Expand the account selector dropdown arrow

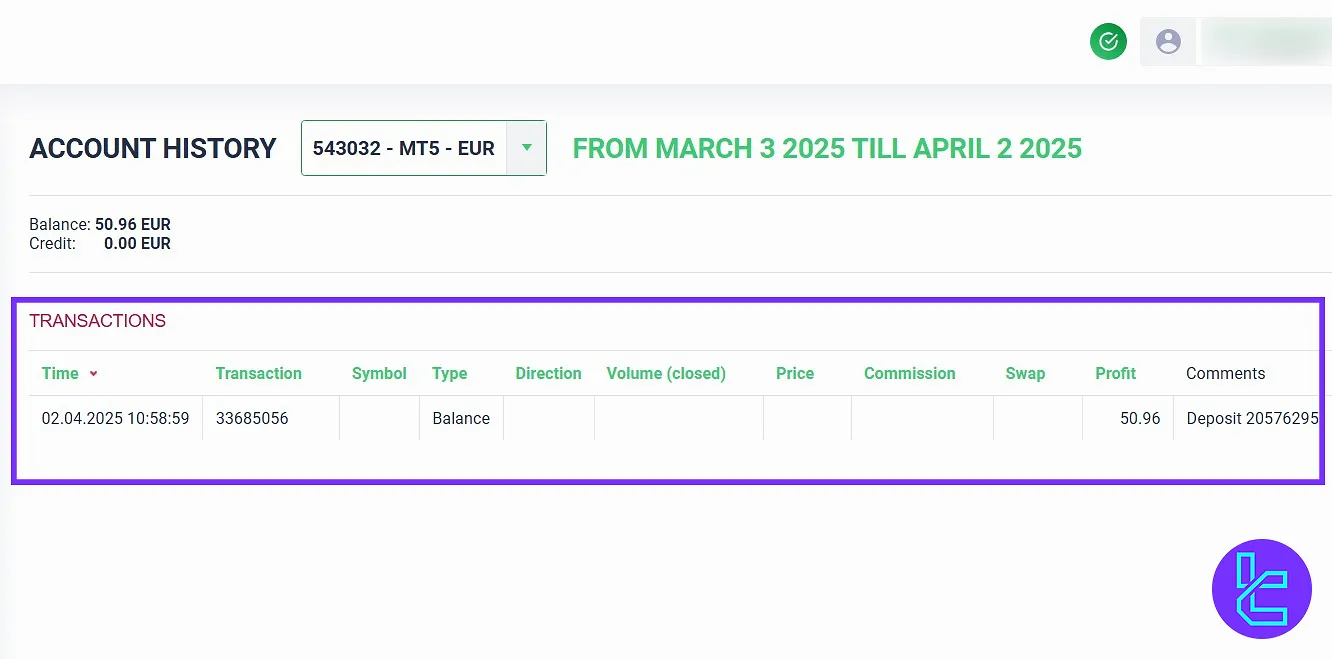(527, 148)
